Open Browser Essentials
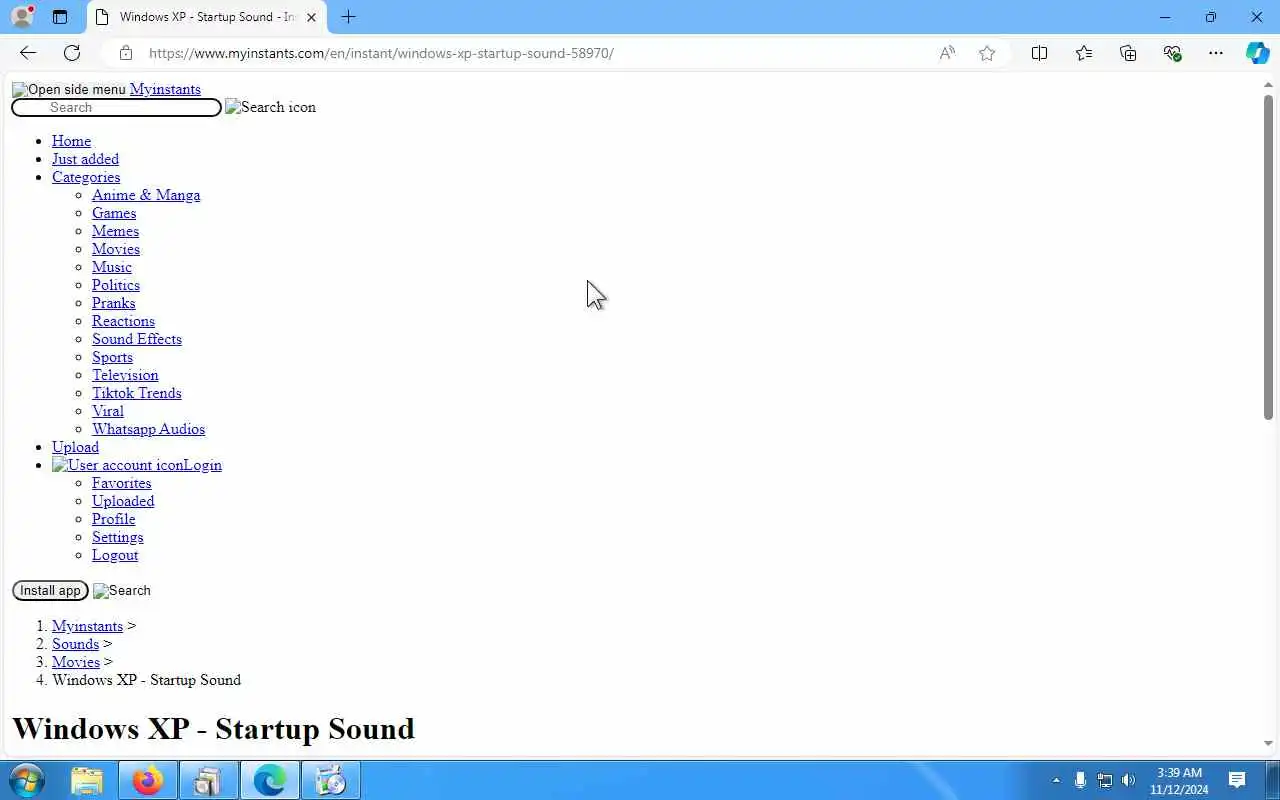This screenshot has height=800, width=1280. 1172,53
